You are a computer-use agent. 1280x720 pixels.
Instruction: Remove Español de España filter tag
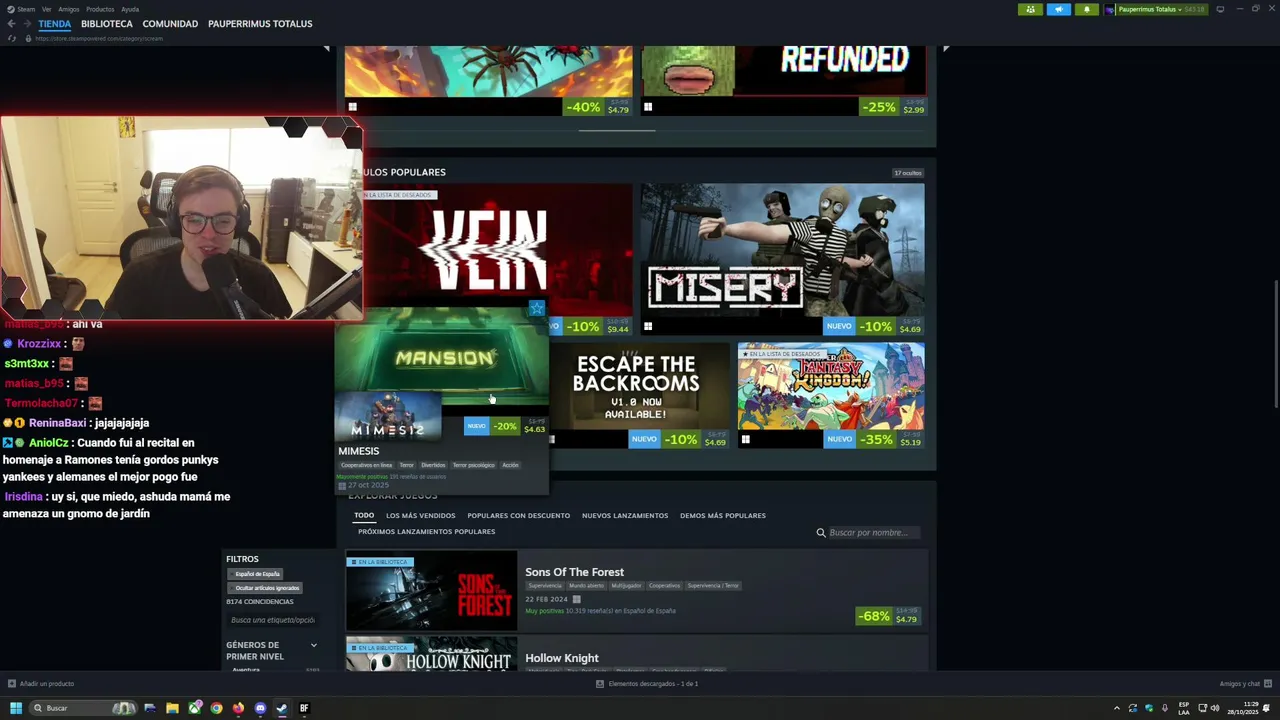tap(257, 574)
